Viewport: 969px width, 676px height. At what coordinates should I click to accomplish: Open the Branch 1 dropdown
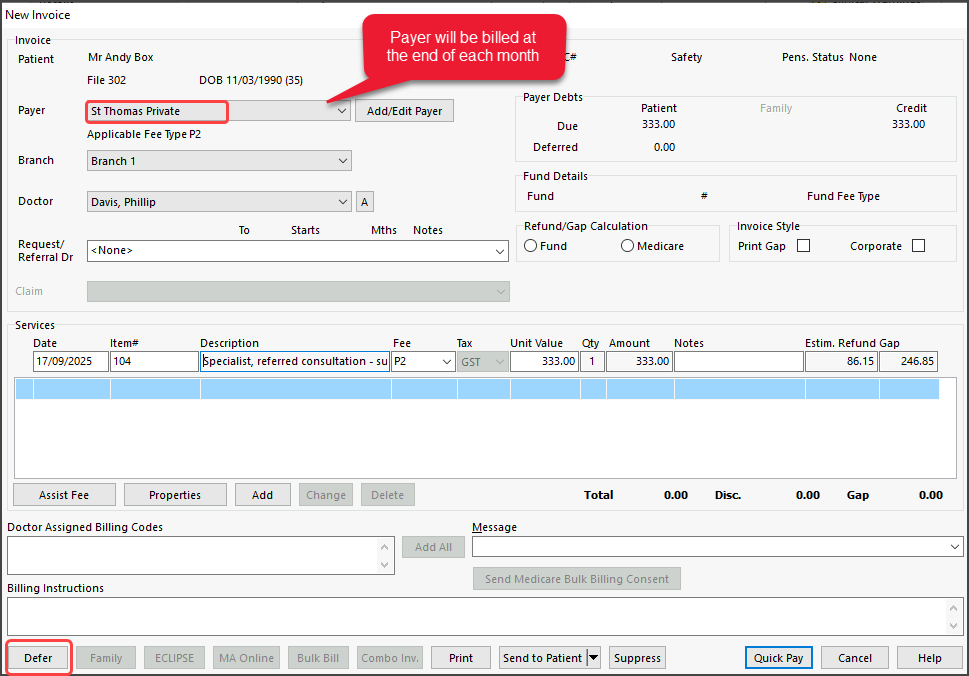coord(342,161)
